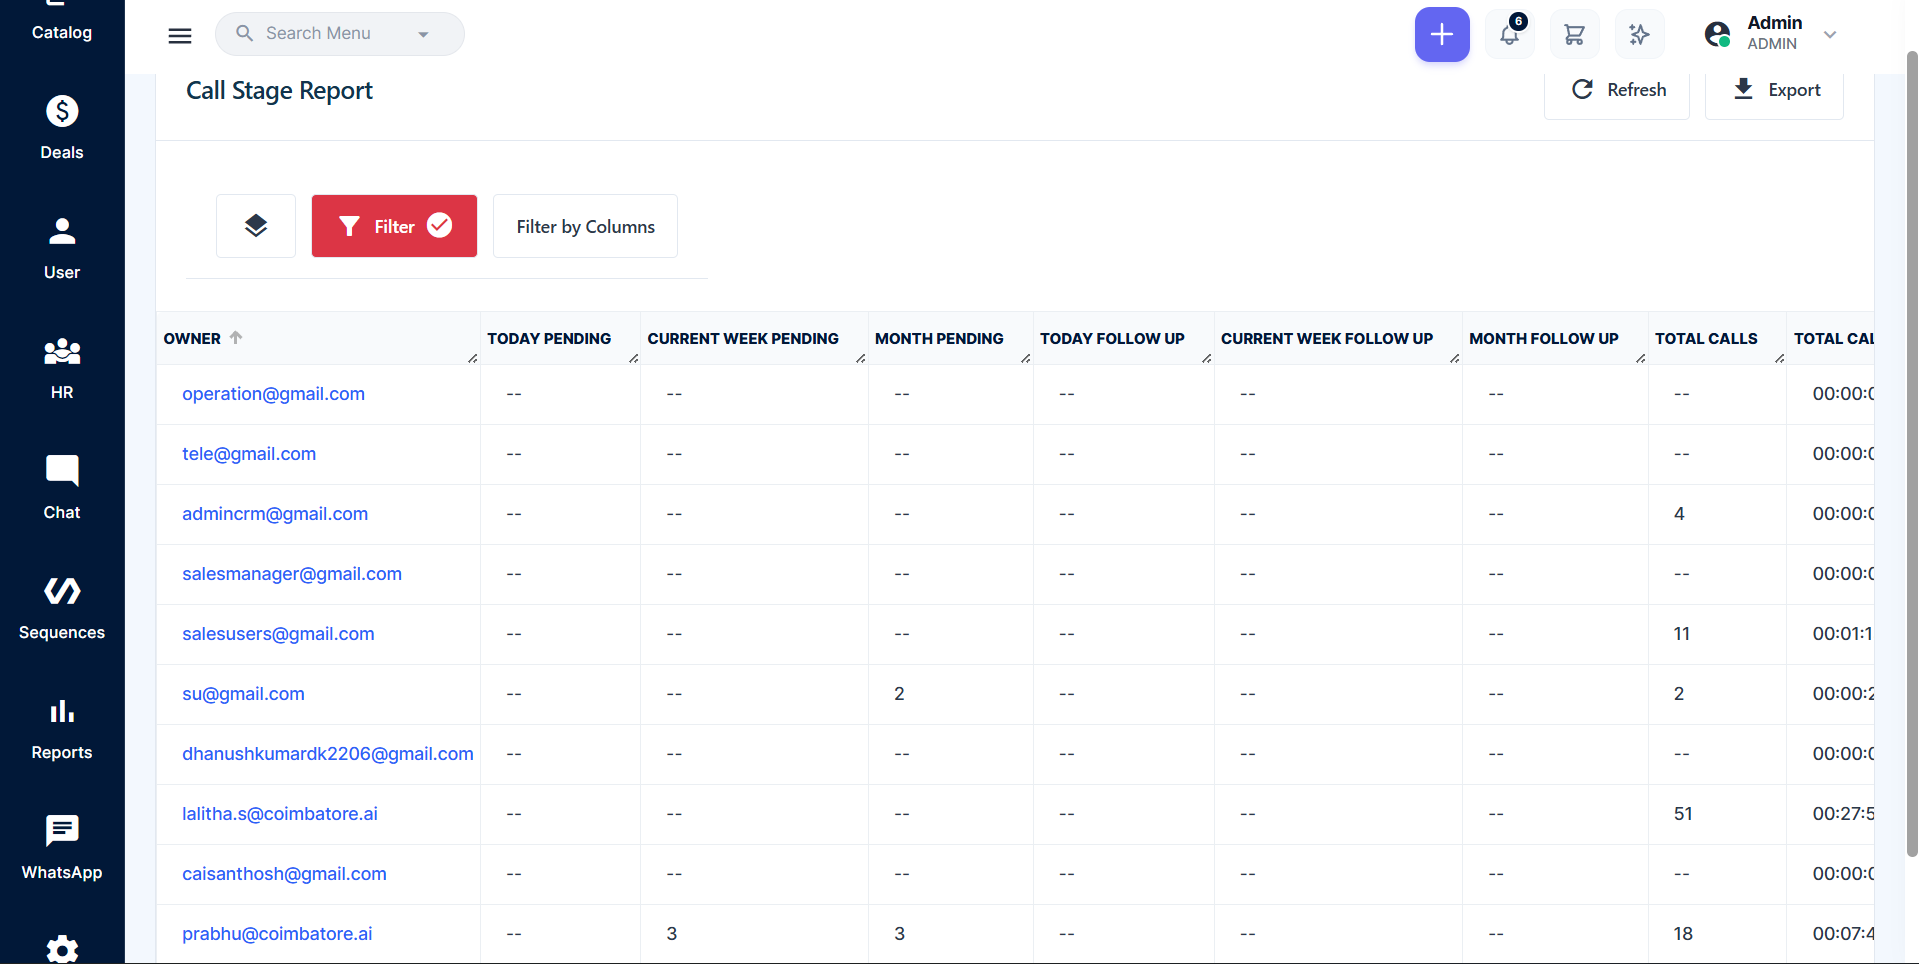This screenshot has height=964, width=1919.
Task: Open salesmanager@gmail.com owner link
Action: point(292,574)
